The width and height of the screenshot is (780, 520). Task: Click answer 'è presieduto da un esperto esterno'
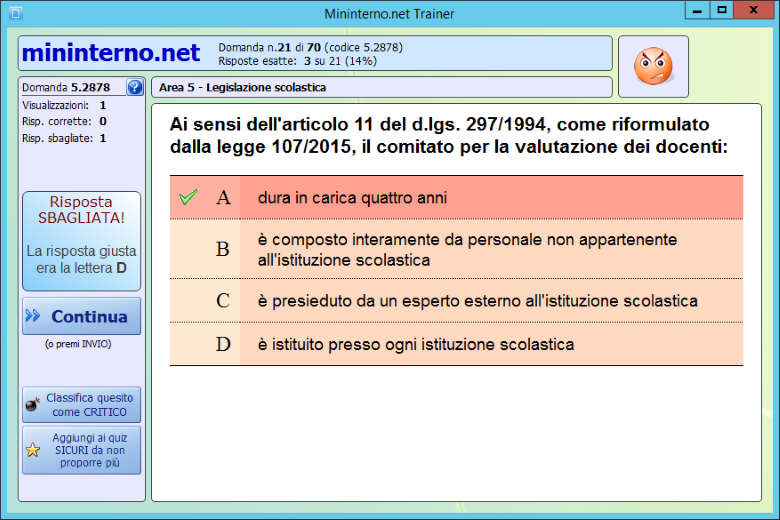477,301
